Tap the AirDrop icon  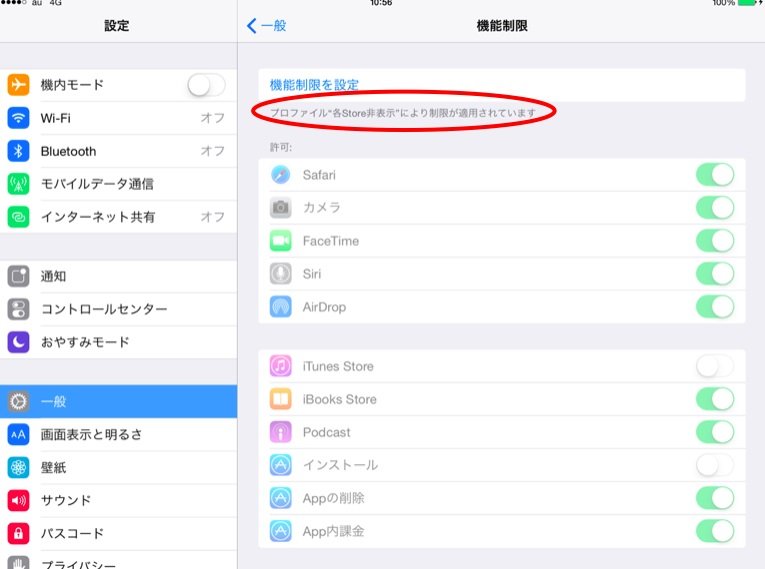[281, 307]
